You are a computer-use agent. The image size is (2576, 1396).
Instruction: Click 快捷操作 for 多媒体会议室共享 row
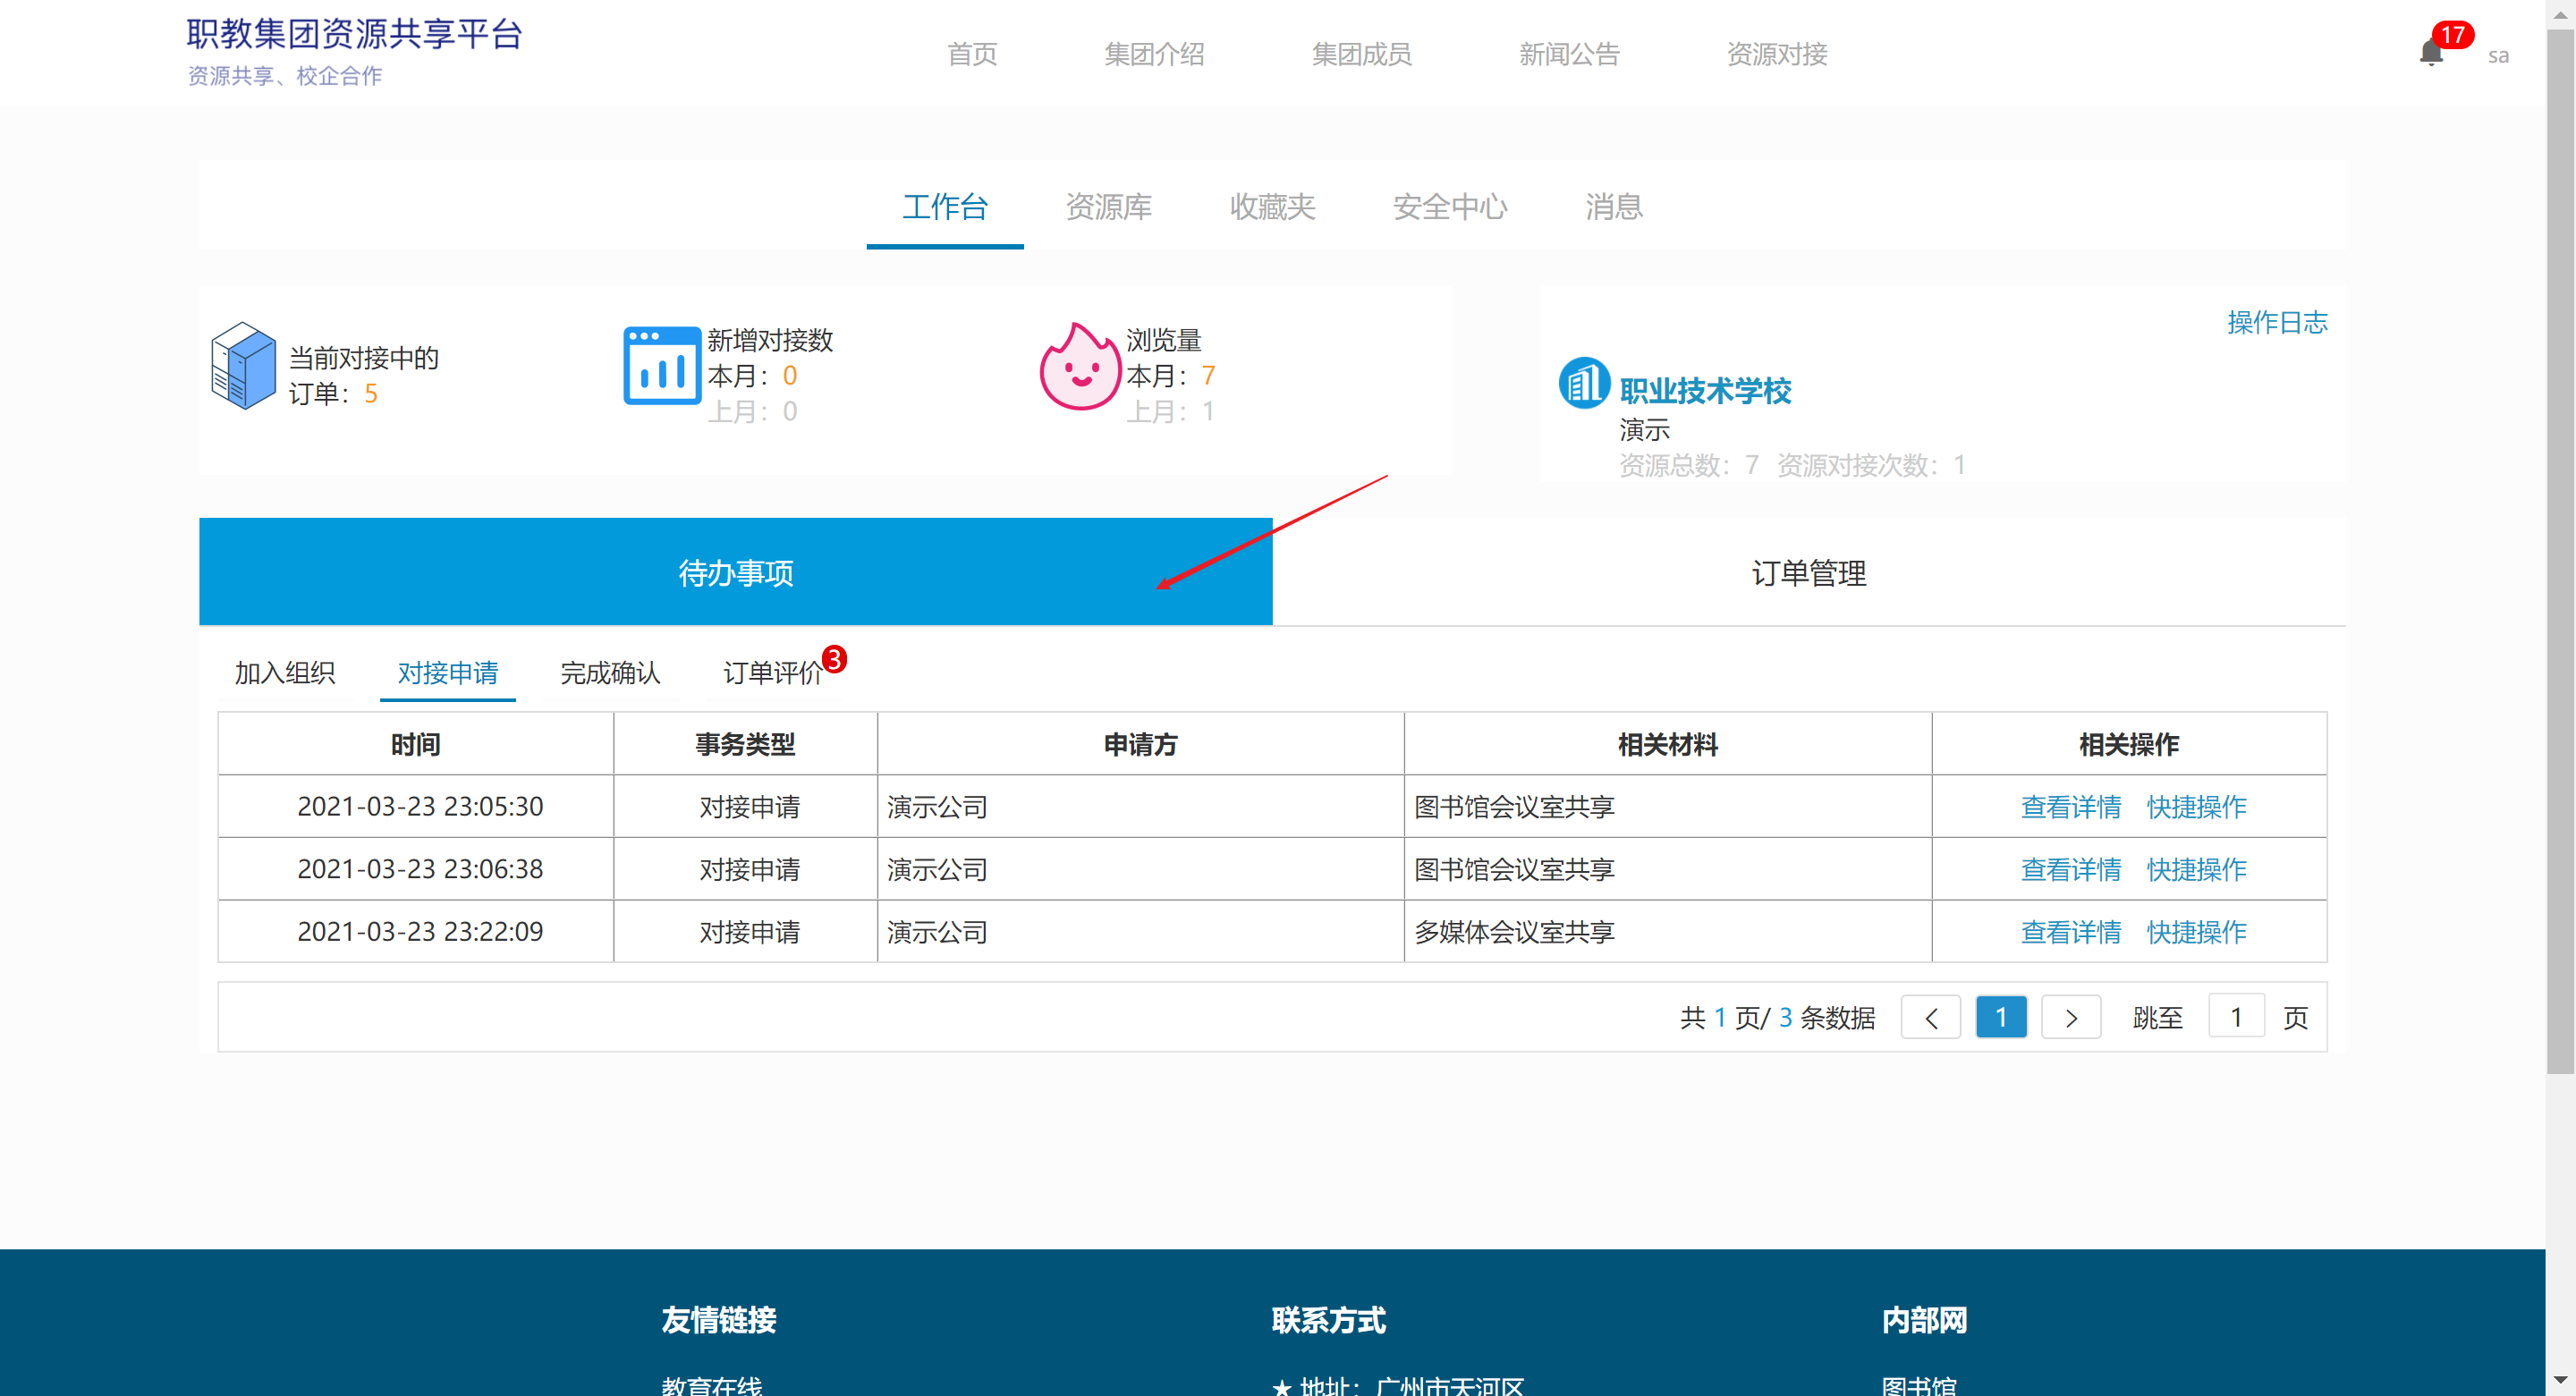(2196, 932)
